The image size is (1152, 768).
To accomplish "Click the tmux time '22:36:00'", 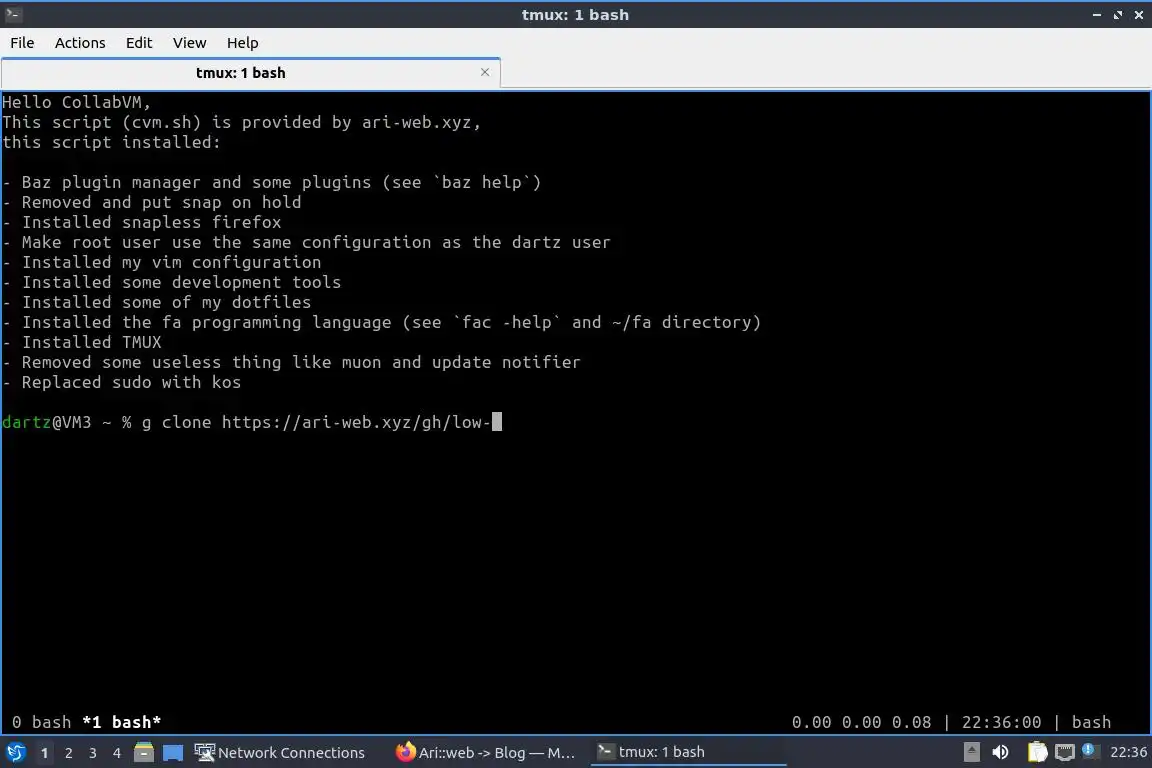I will (x=1001, y=722).
